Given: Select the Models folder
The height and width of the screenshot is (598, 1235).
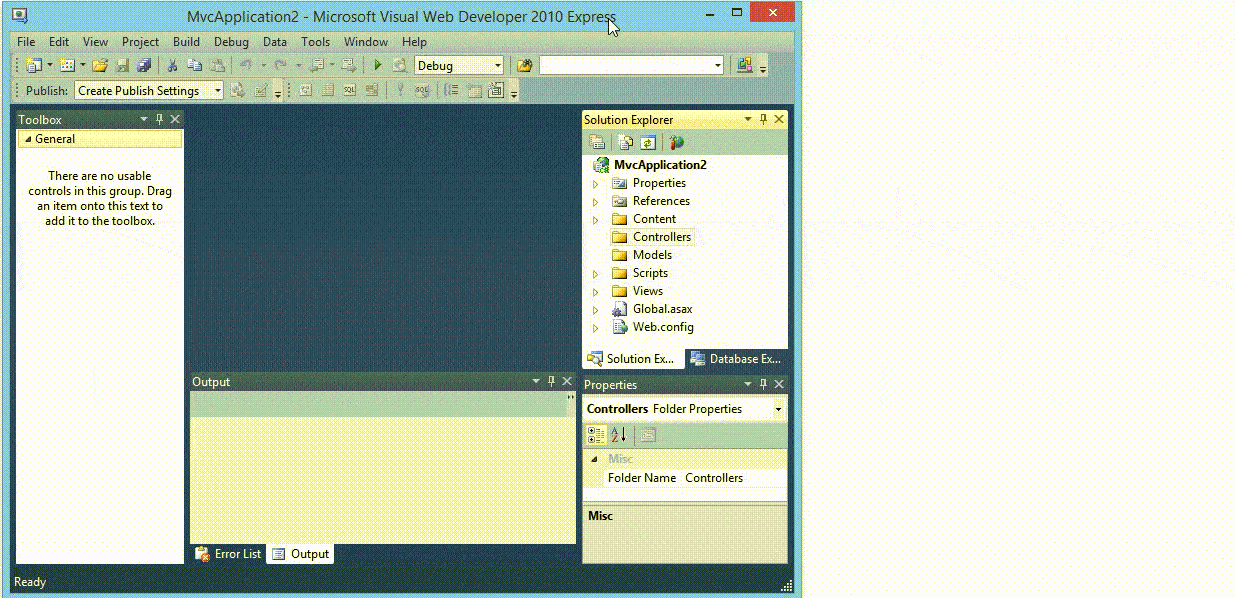Looking at the screenshot, I should click(652, 255).
